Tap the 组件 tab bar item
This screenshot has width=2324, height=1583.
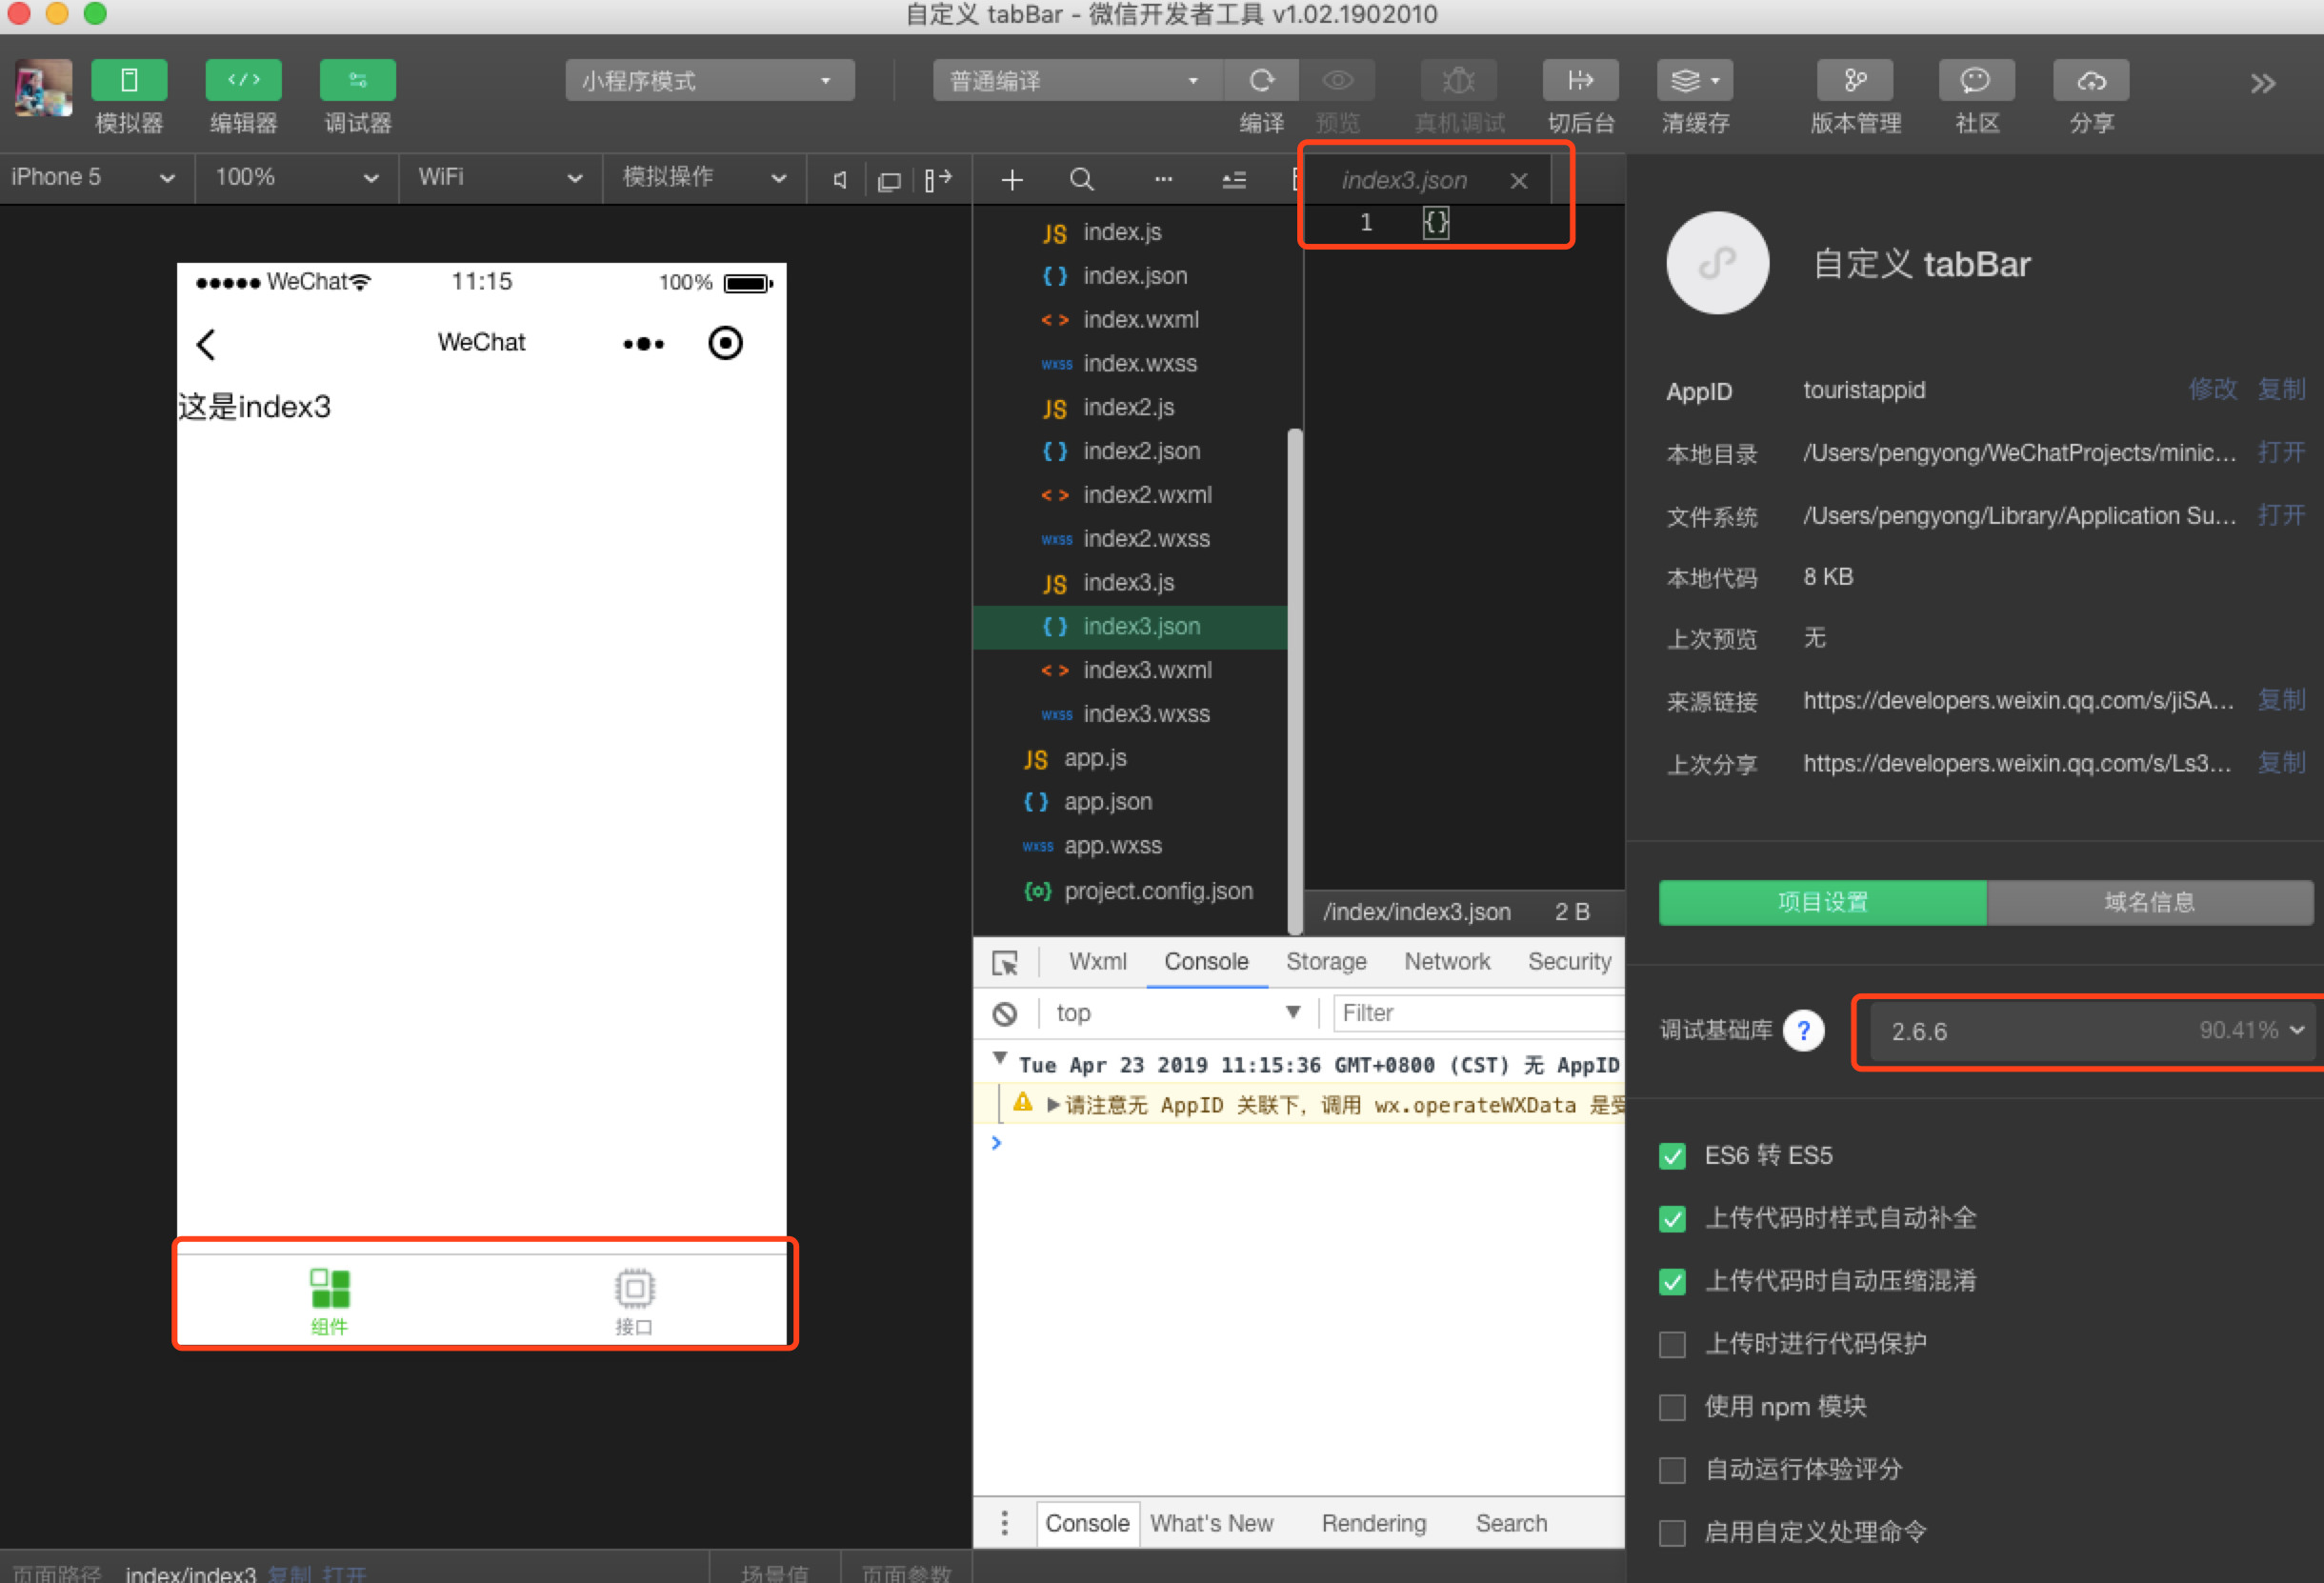pyautogui.click(x=330, y=1300)
